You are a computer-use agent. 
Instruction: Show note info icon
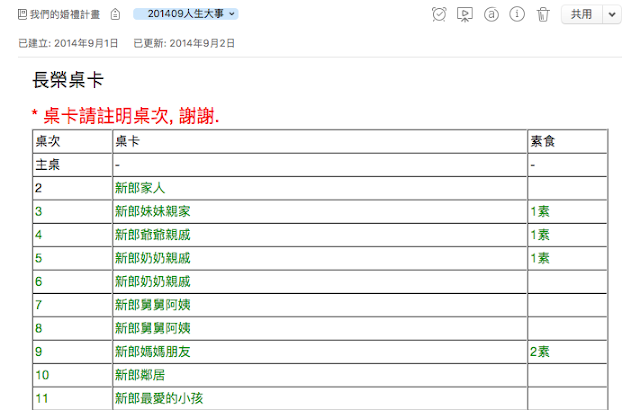tap(517, 14)
